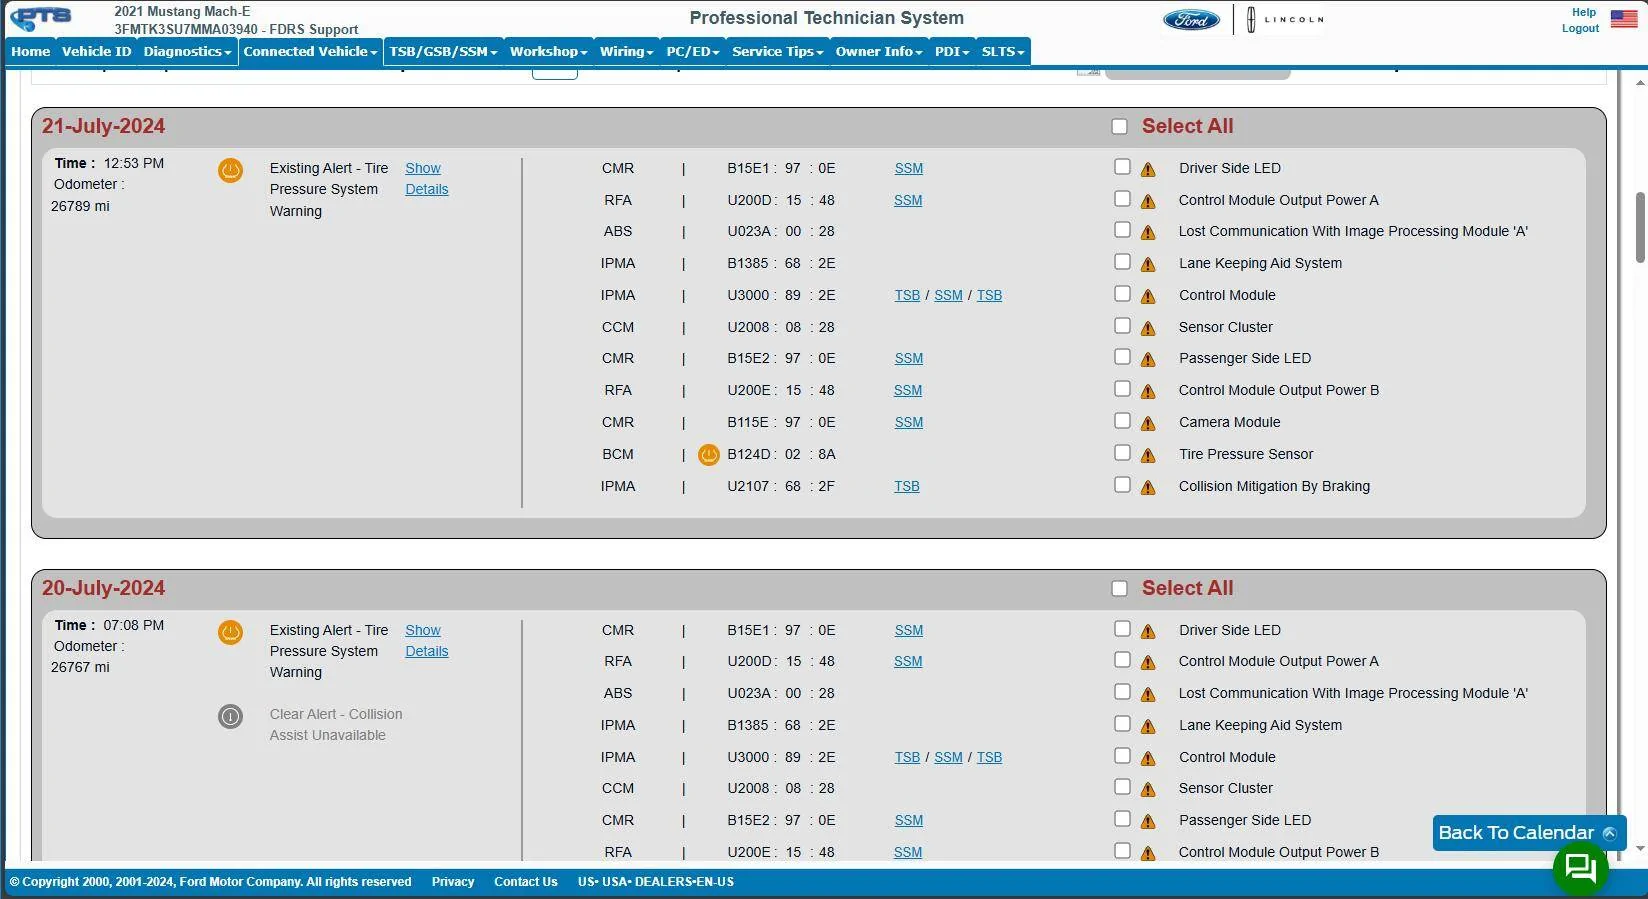Click the Back To Calendar button
The width and height of the screenshot is (1648, 899).
tap(1528, 833)
